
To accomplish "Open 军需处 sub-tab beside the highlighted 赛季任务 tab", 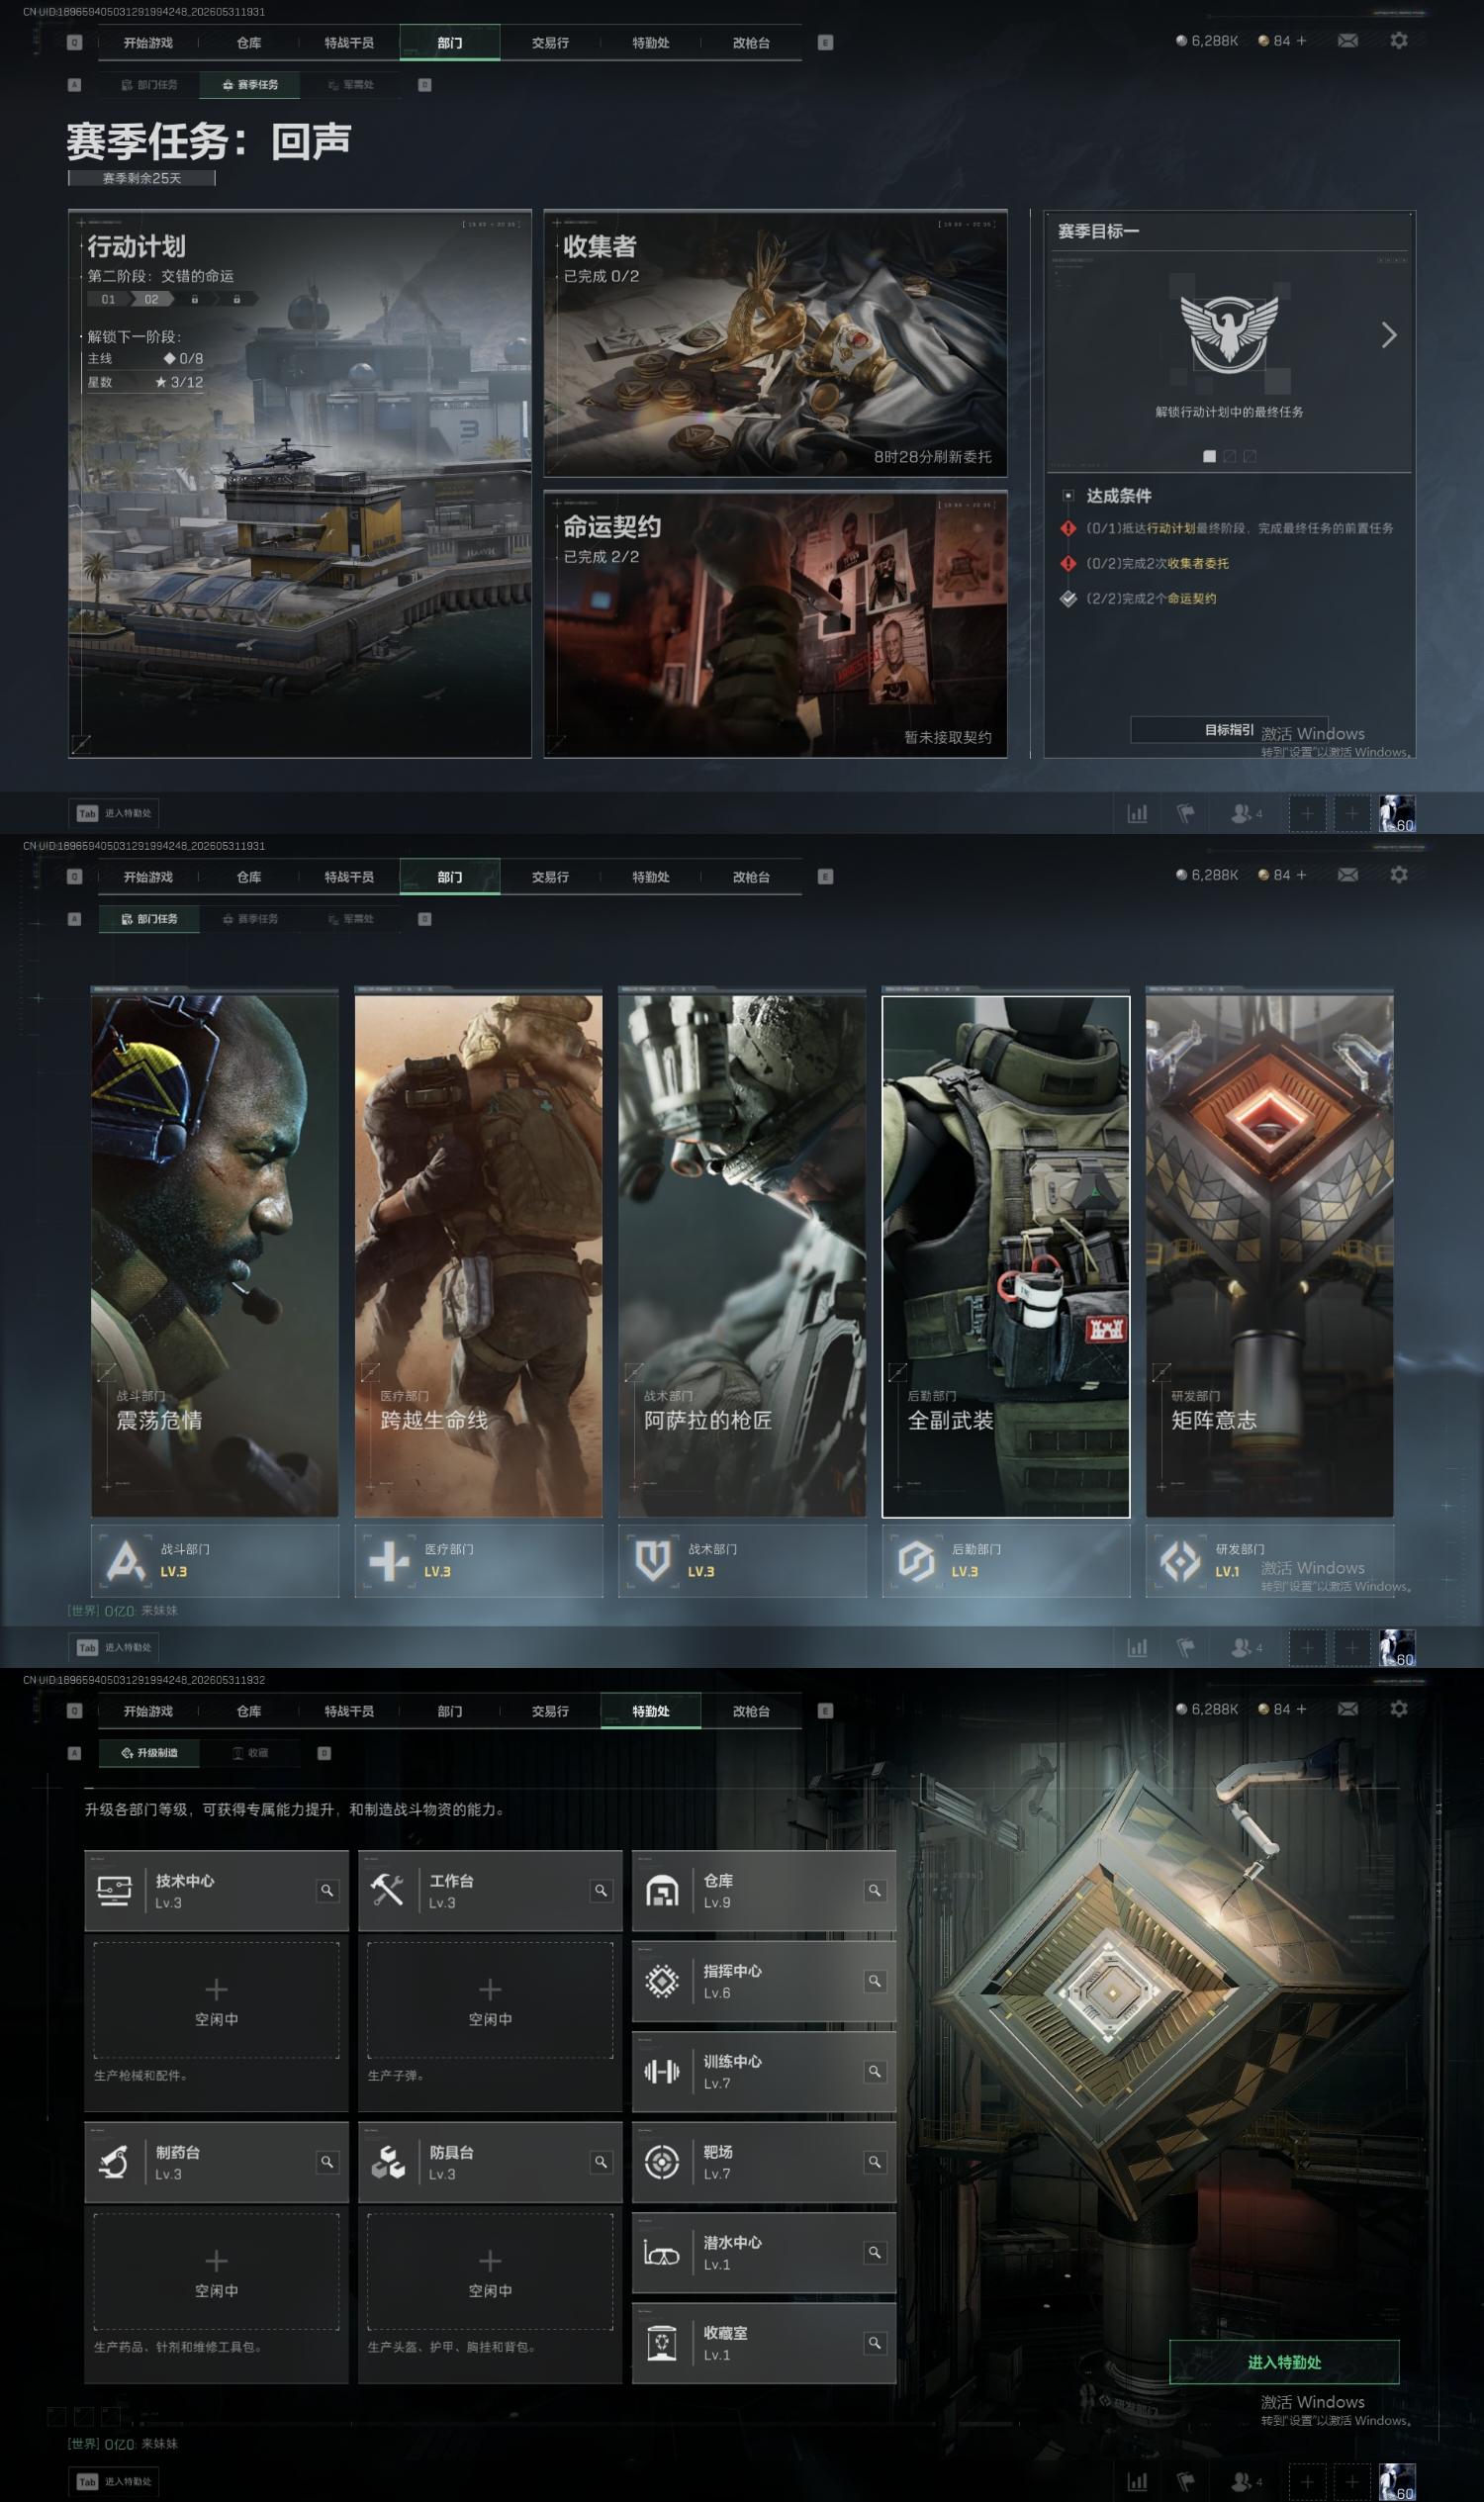I will [x=351, y=85].
